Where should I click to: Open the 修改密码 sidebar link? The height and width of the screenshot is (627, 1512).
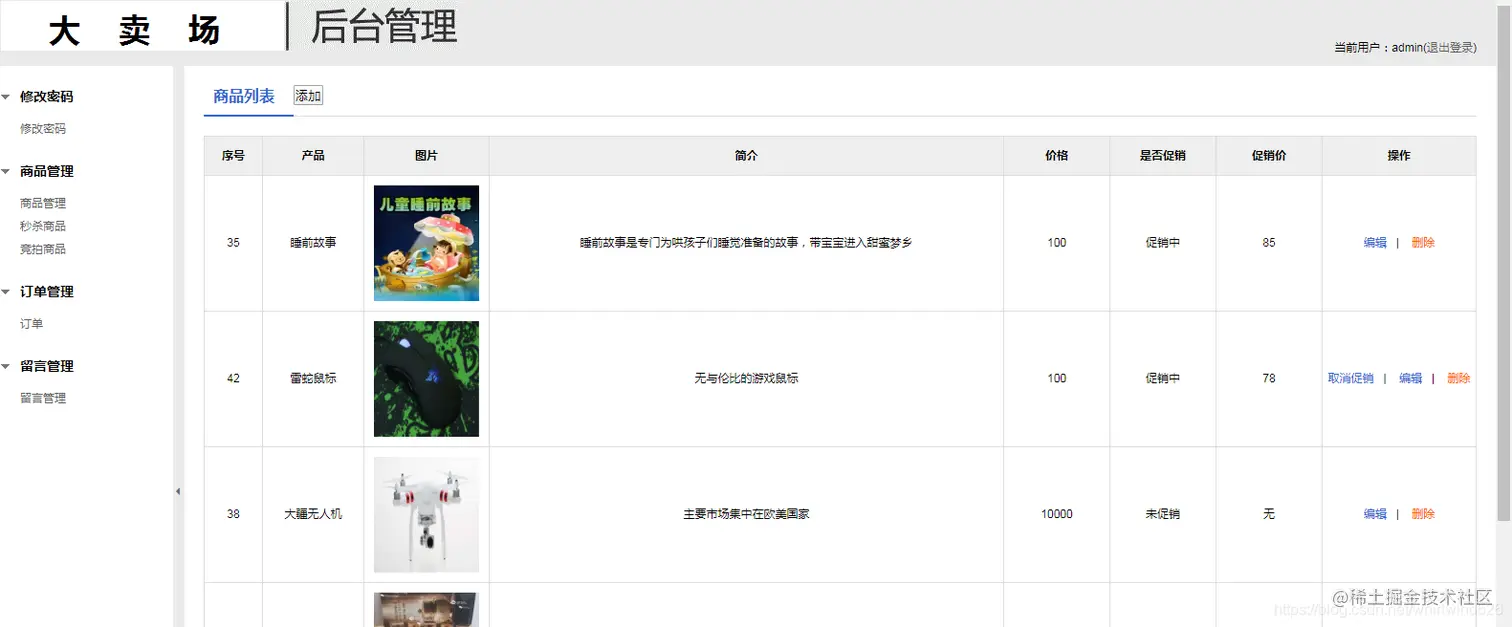43,129
